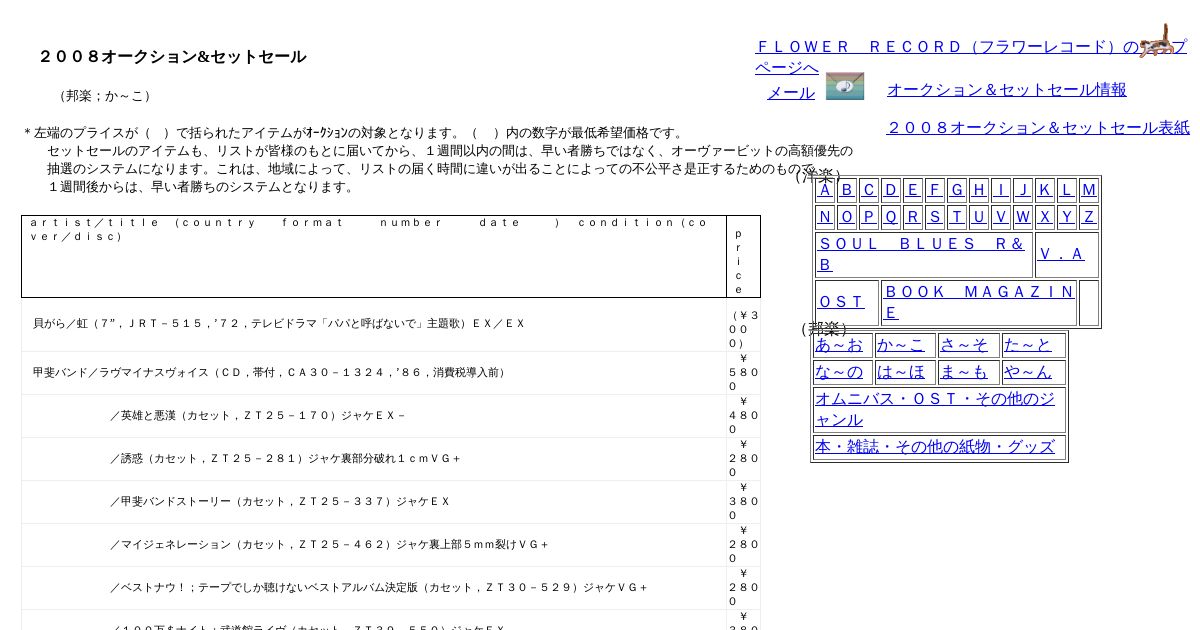Open the OST section link

pos(842,302)
